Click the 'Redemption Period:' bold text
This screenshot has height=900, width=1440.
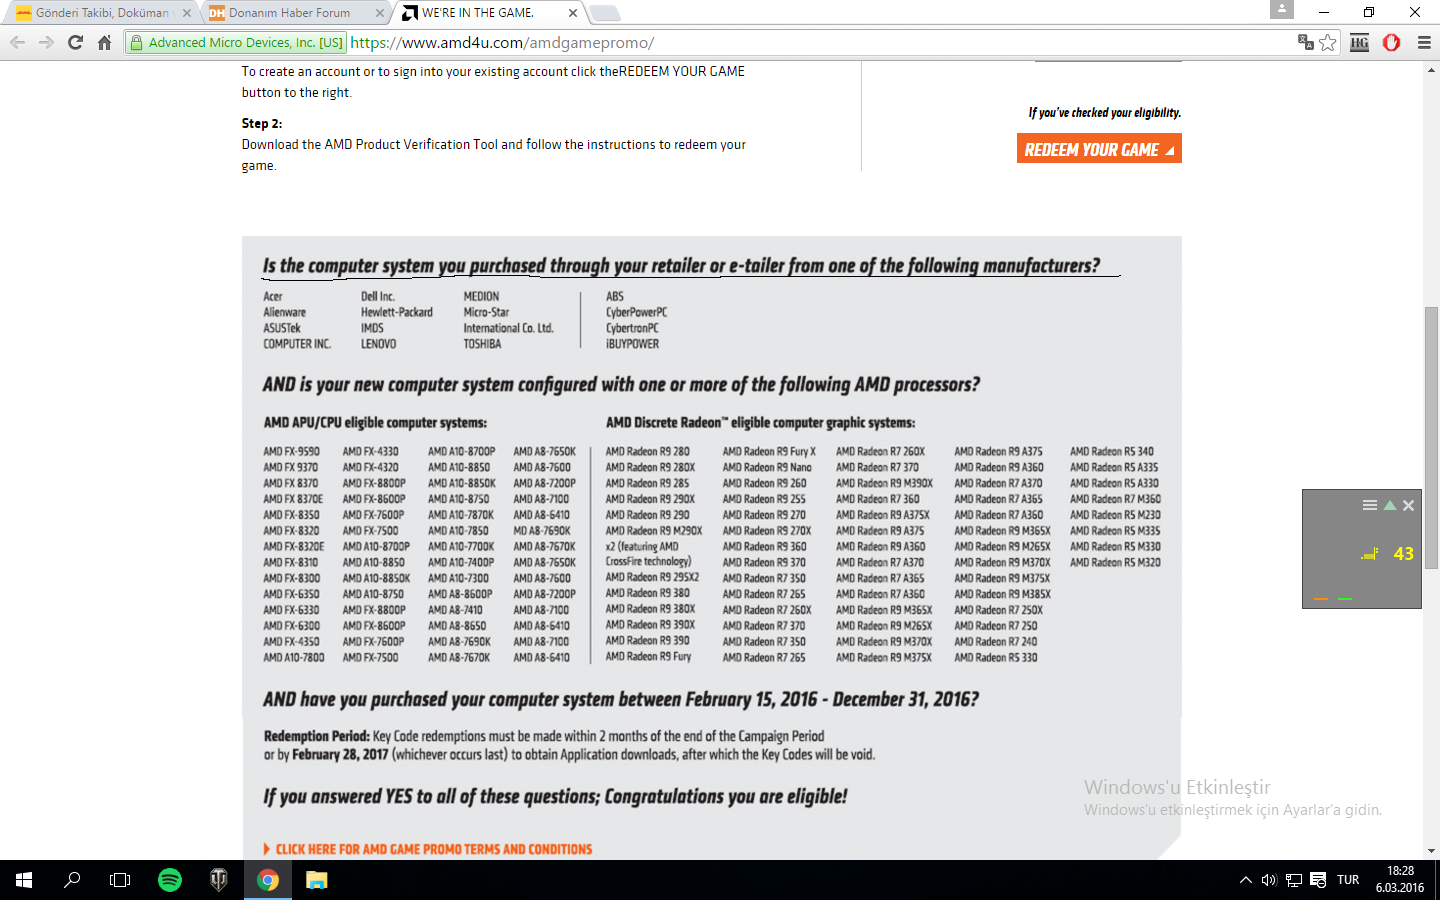pos(316,736)
